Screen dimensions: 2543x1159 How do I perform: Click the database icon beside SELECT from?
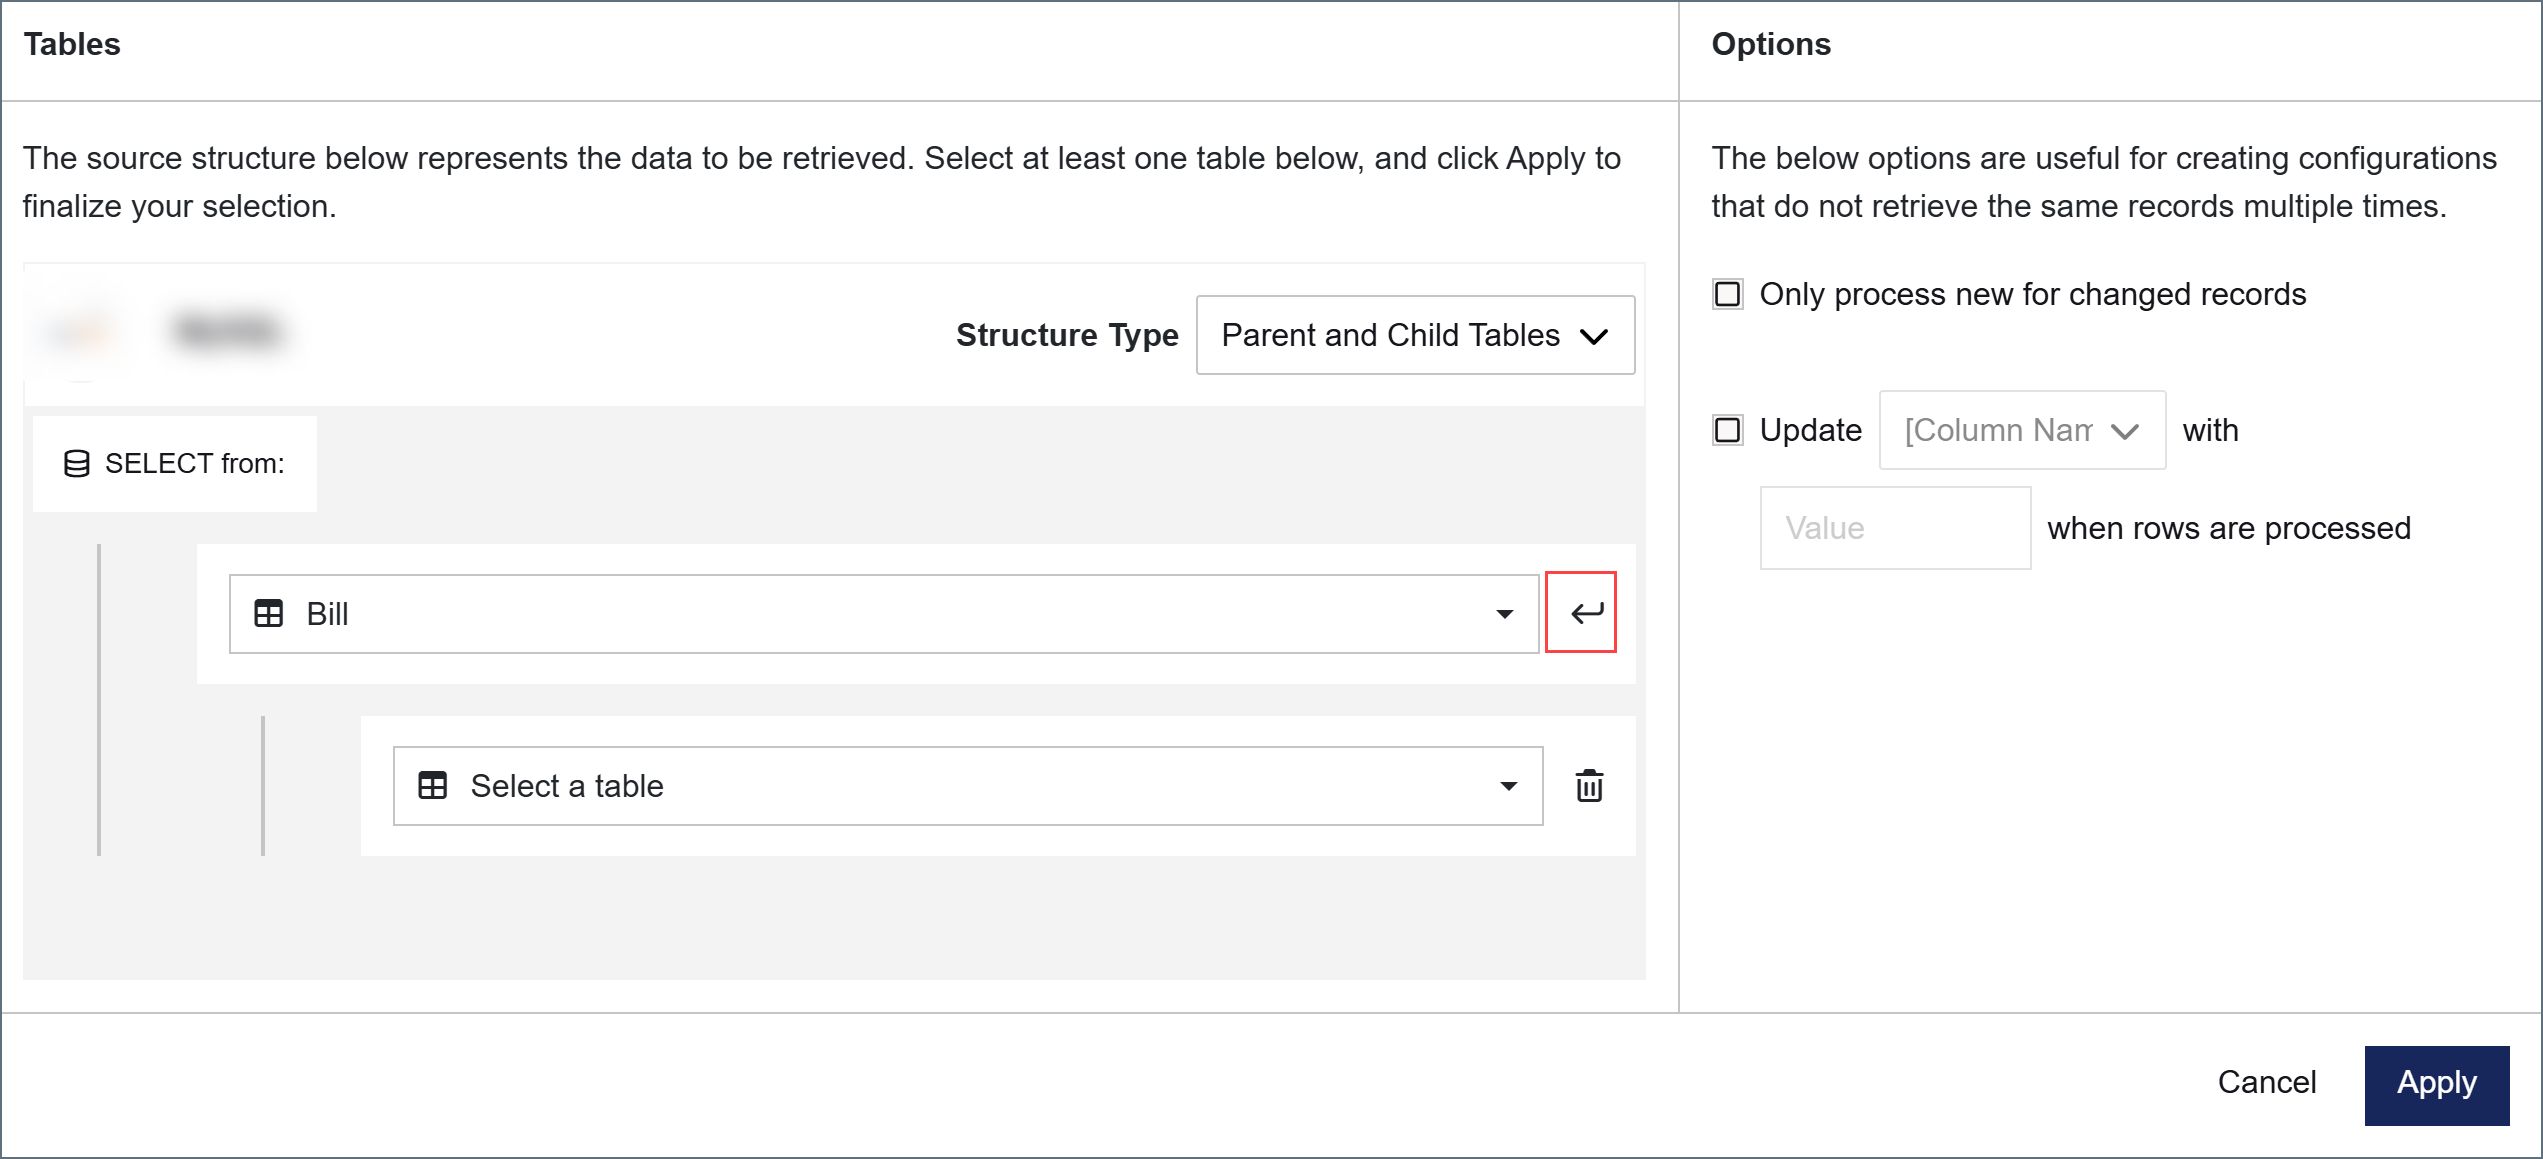click(77, 464)
